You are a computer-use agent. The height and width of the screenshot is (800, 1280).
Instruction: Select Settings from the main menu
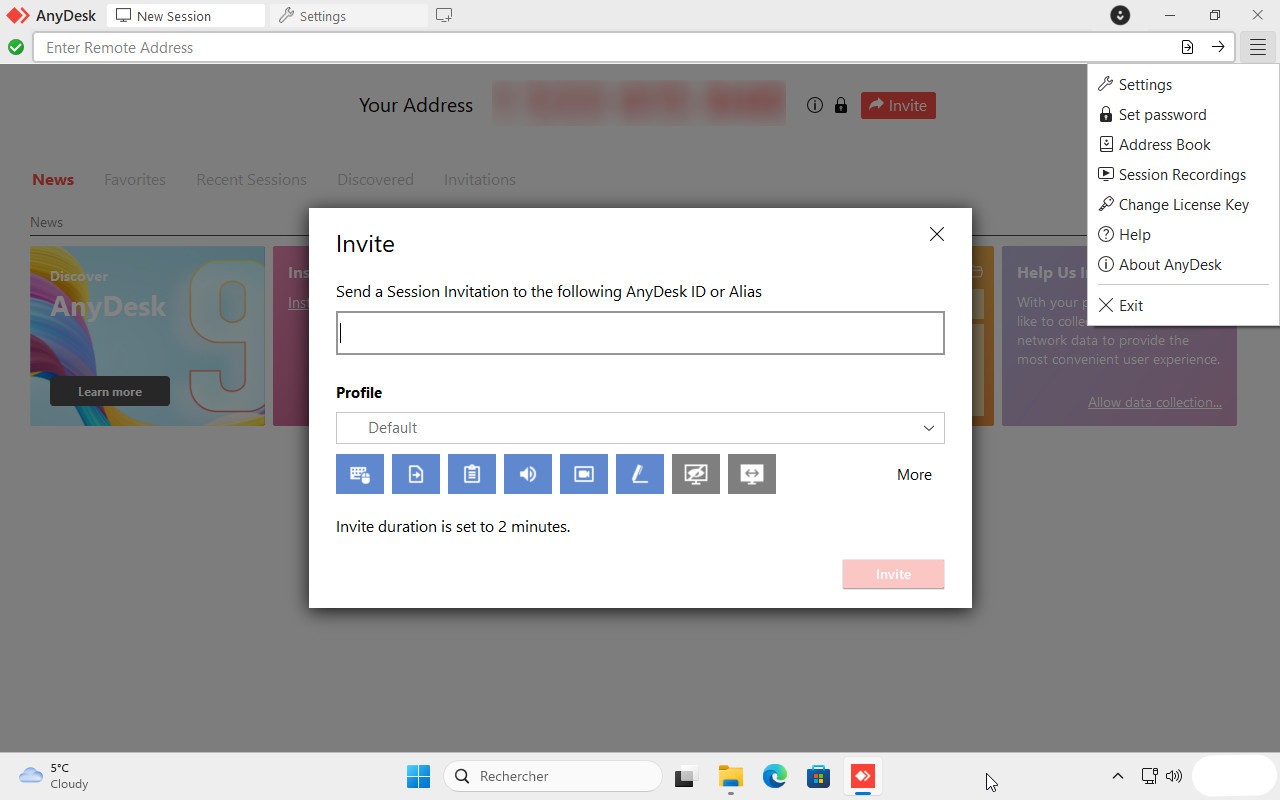(1183, 85)
